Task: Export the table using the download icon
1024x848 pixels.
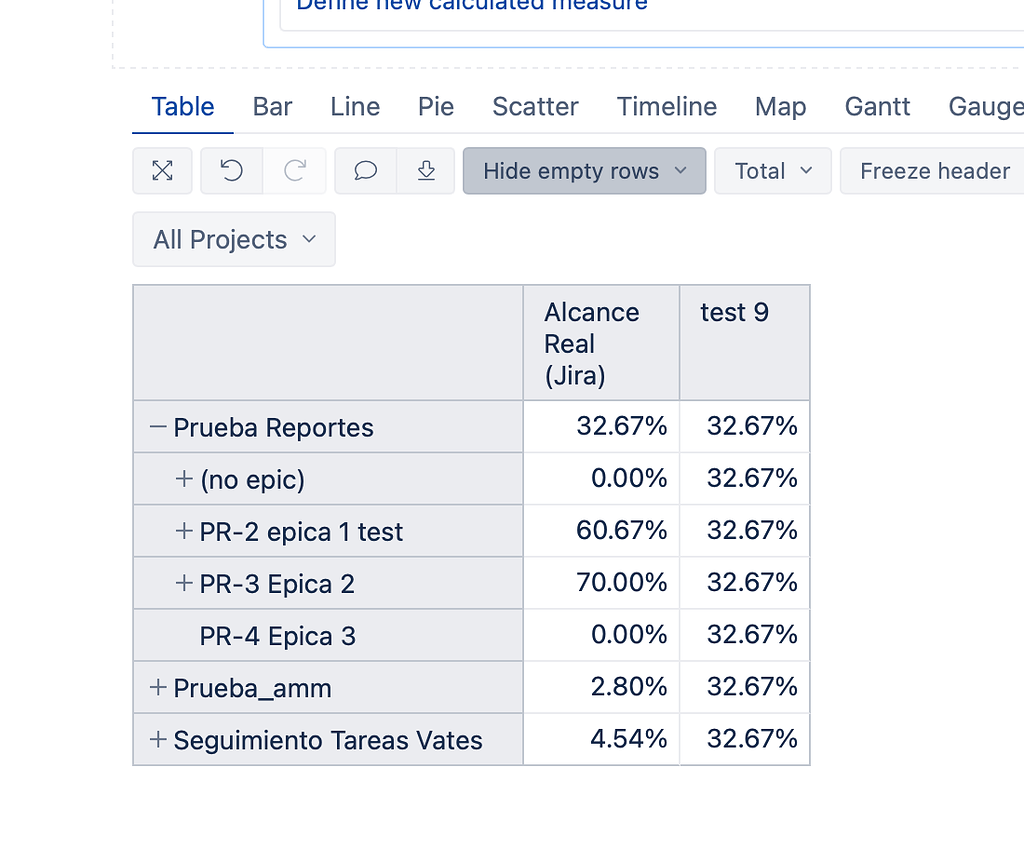Action: (426, 171)
